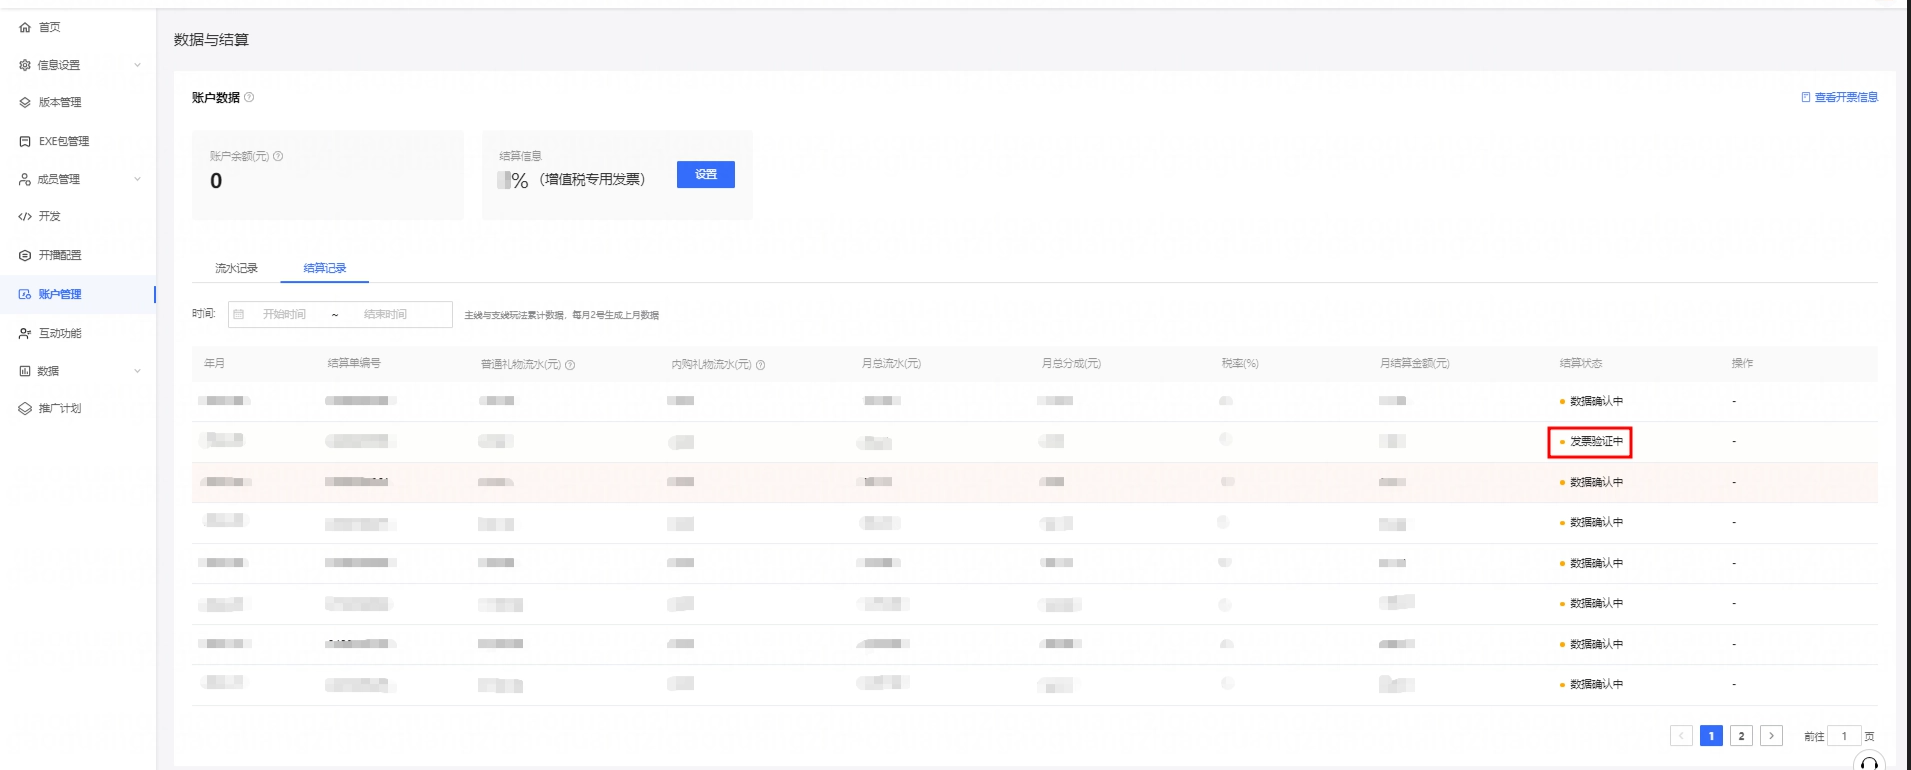Click info icon beside 账户余额(元)
This screenshot has width=1911, height=770.
tap(278, 156)
